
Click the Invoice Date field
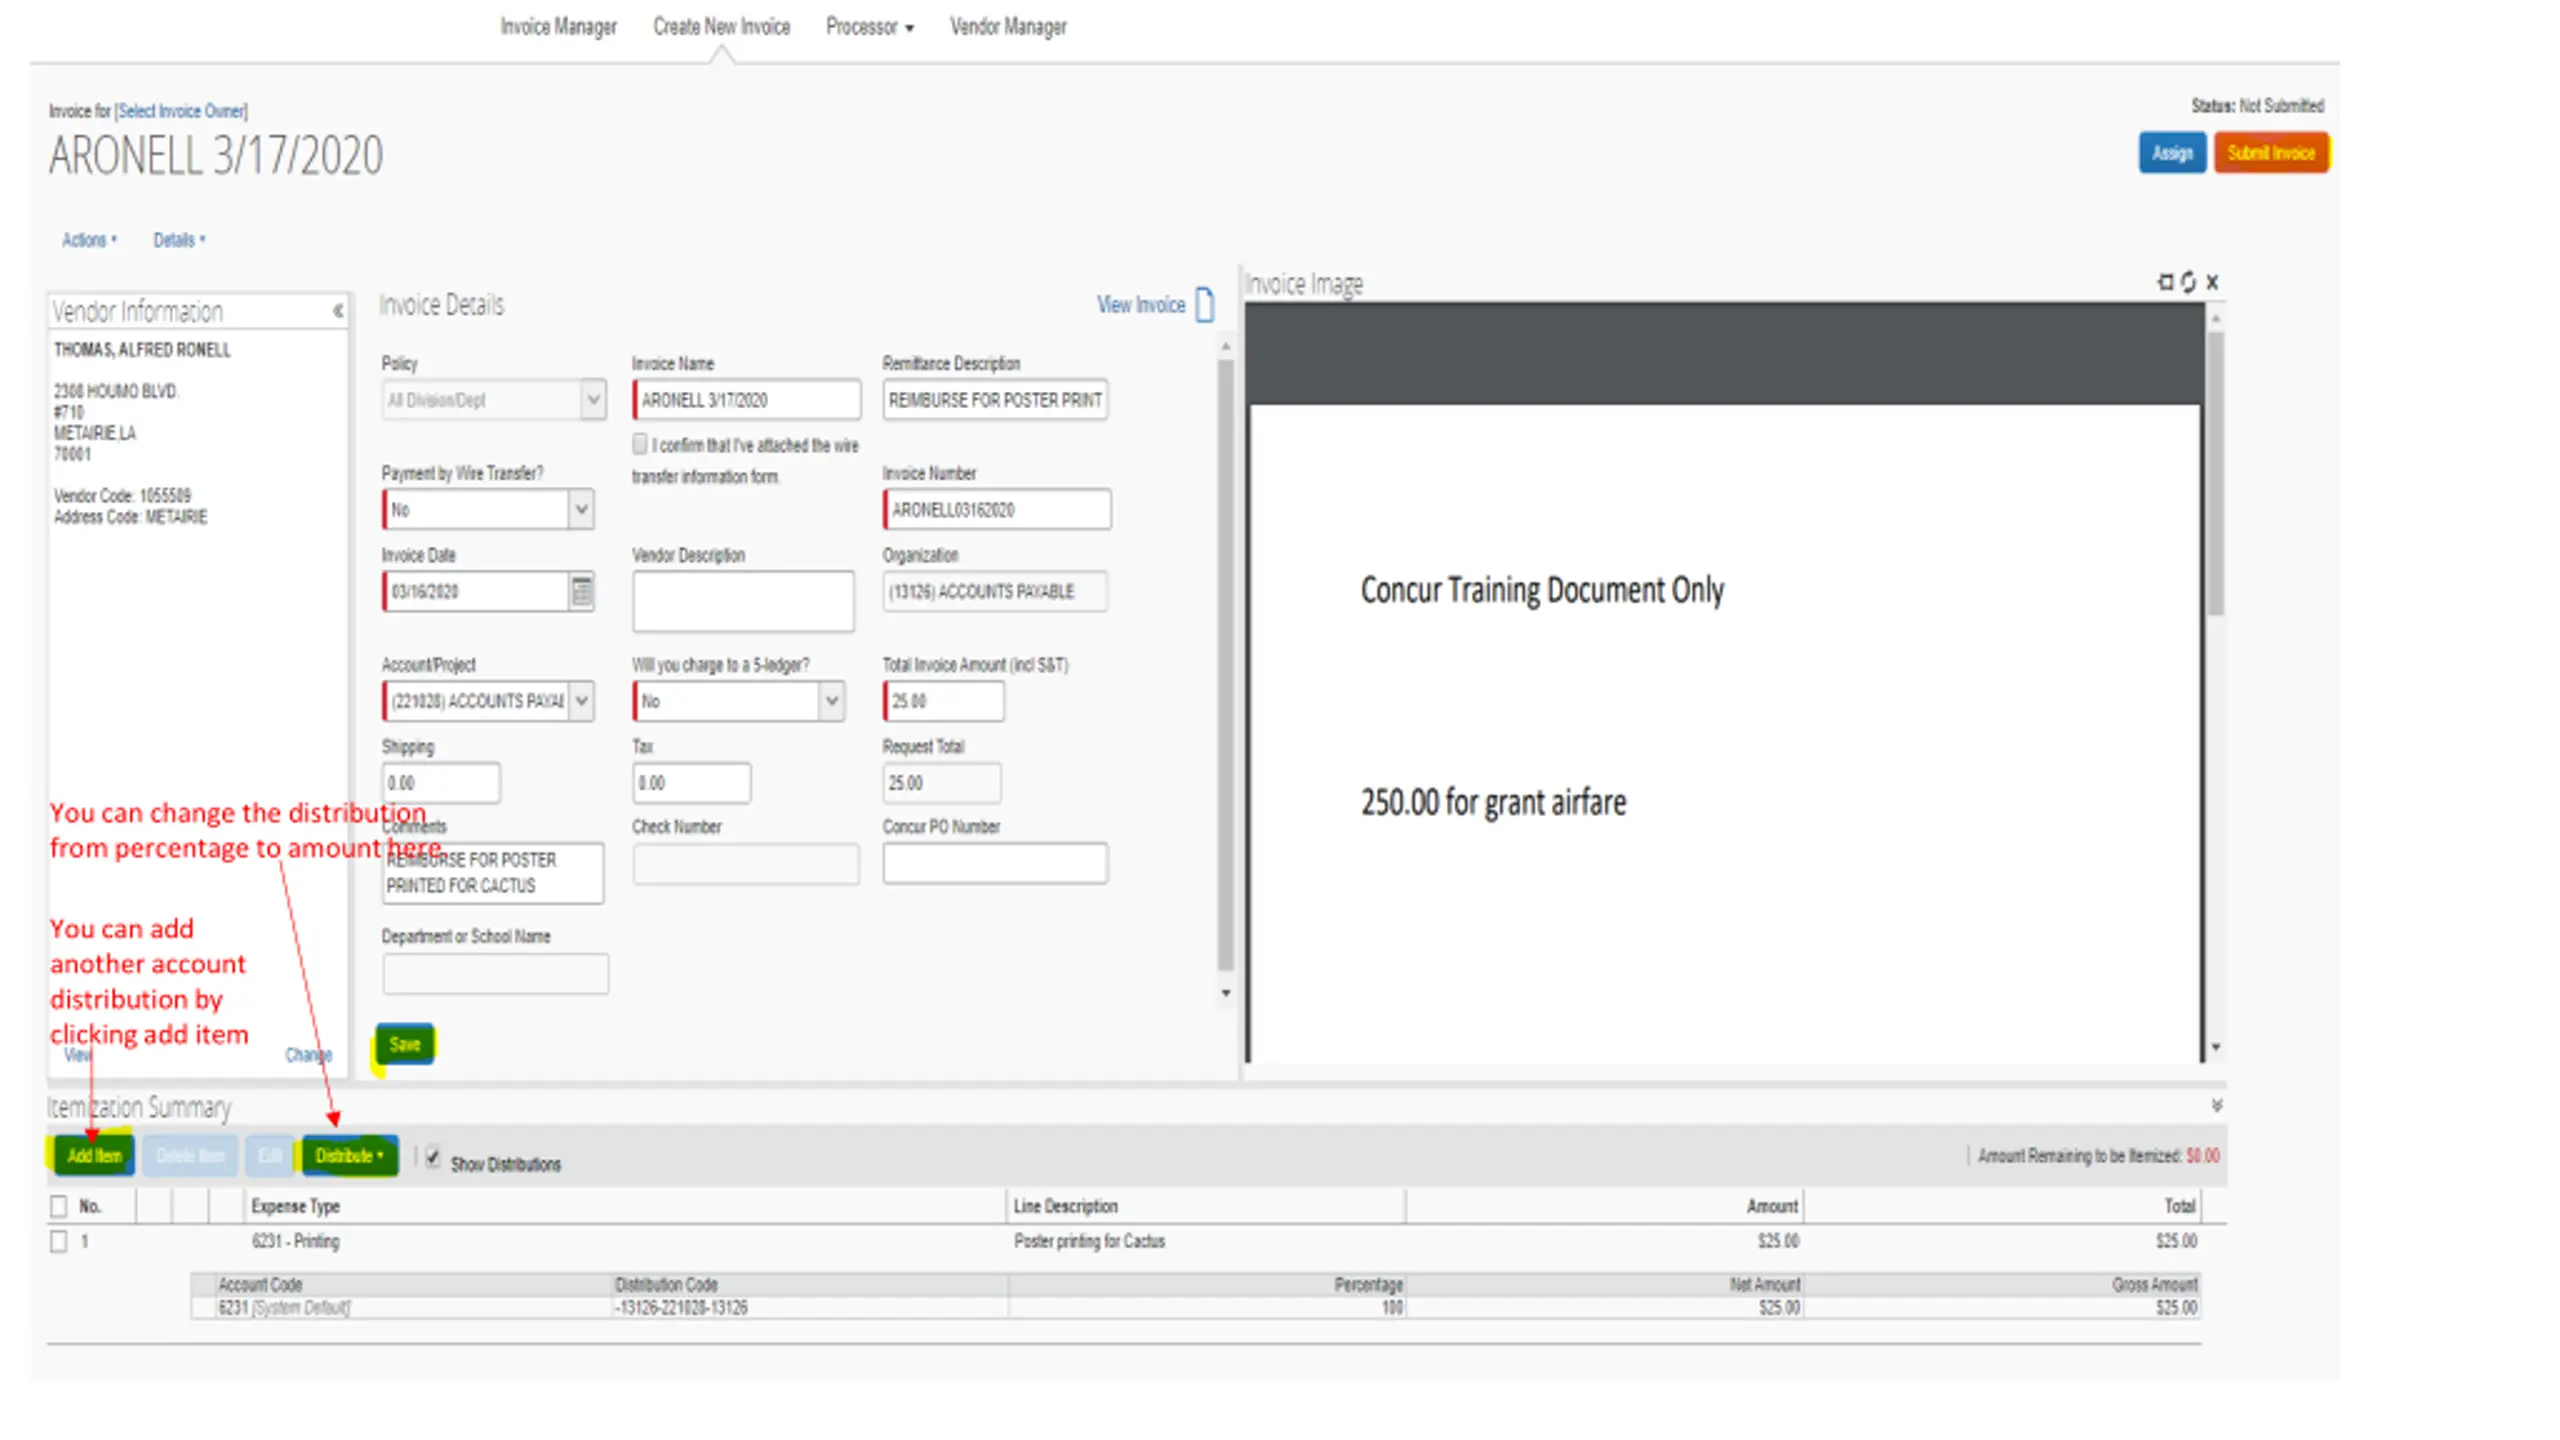(x=475, y=591)
